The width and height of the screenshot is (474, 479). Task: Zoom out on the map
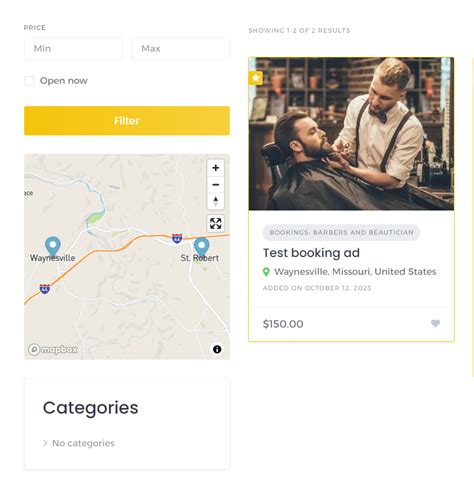point(215,184)
